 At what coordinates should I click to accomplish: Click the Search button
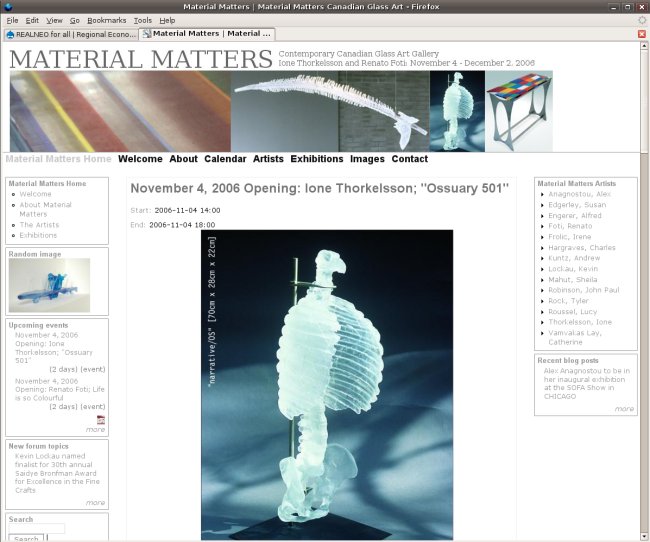(26, 538)
